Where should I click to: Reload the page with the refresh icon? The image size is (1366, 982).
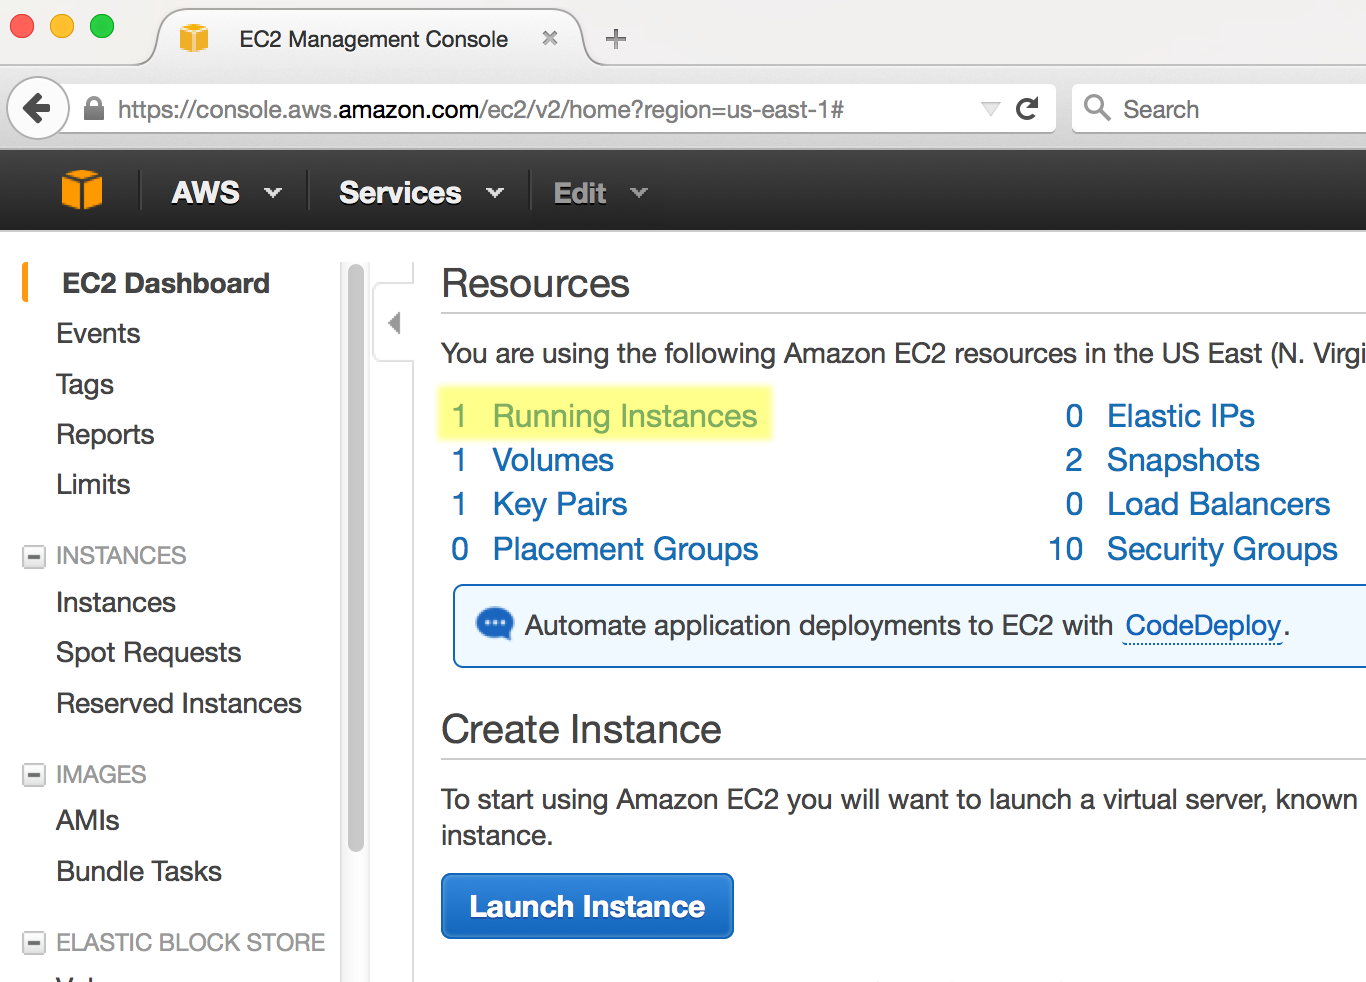[1027, 109]
